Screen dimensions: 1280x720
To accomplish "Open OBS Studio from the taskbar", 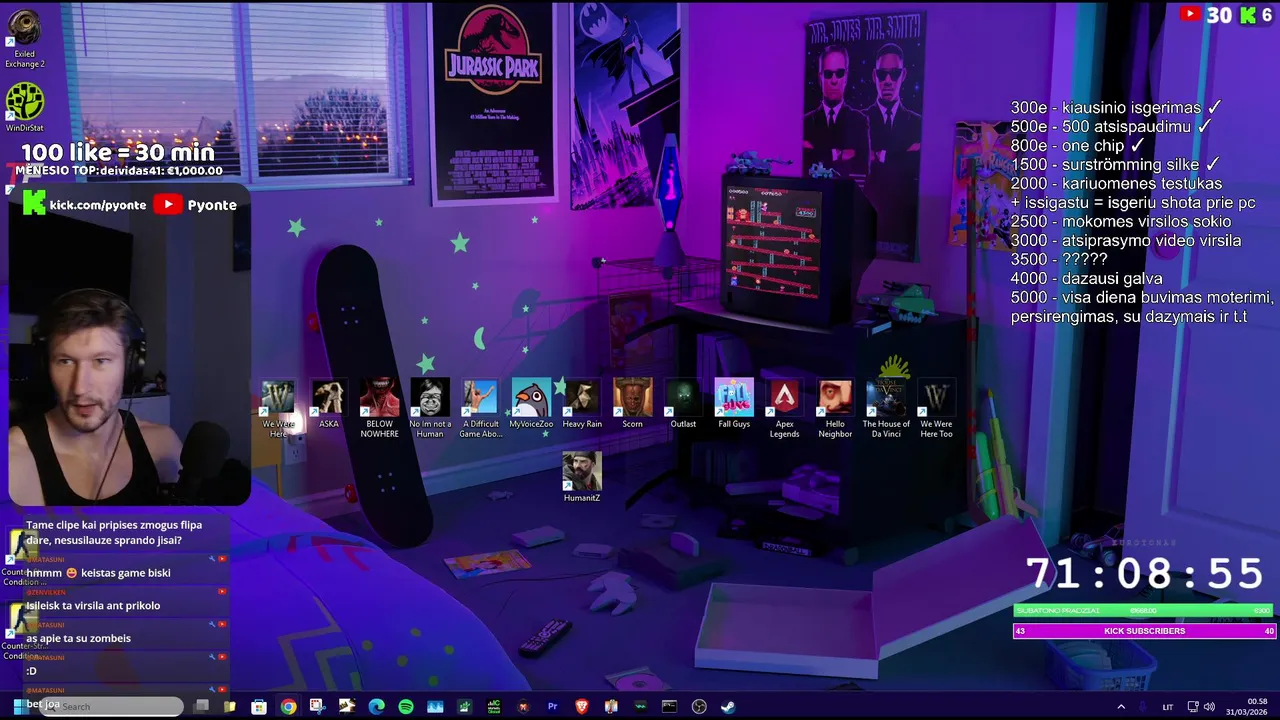I will [x=699, y=707].
